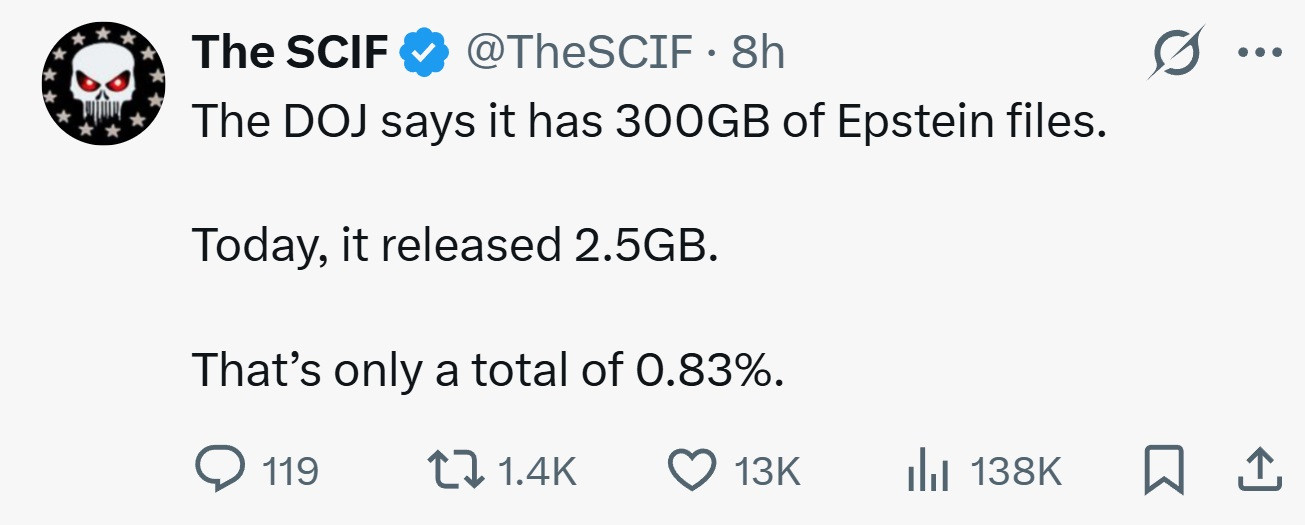Screen dimensions: 1305x525
Task: Click the 1.4K reposts count
Action: (x=536, y=471)
